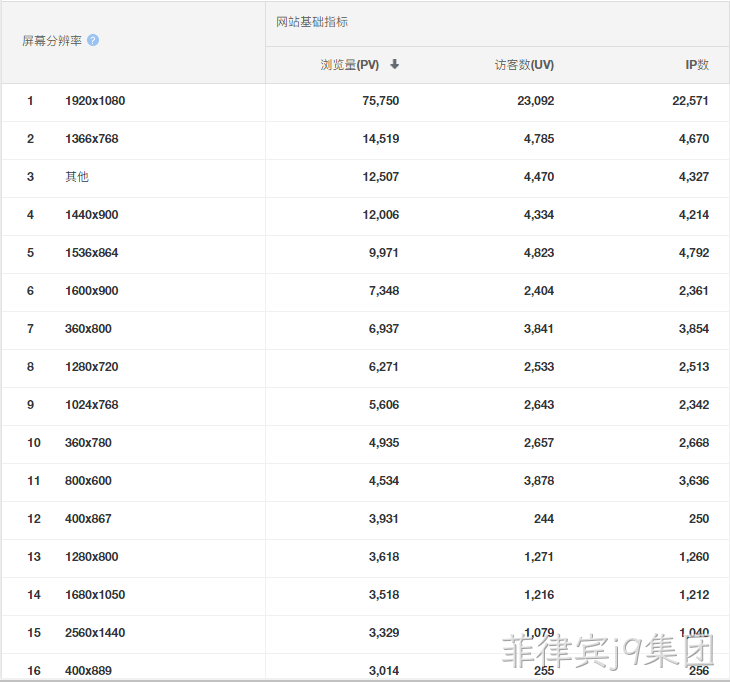Click the 网站基础指标 group header
Viewport: 730px width, 682px height.
pos(312,22)
